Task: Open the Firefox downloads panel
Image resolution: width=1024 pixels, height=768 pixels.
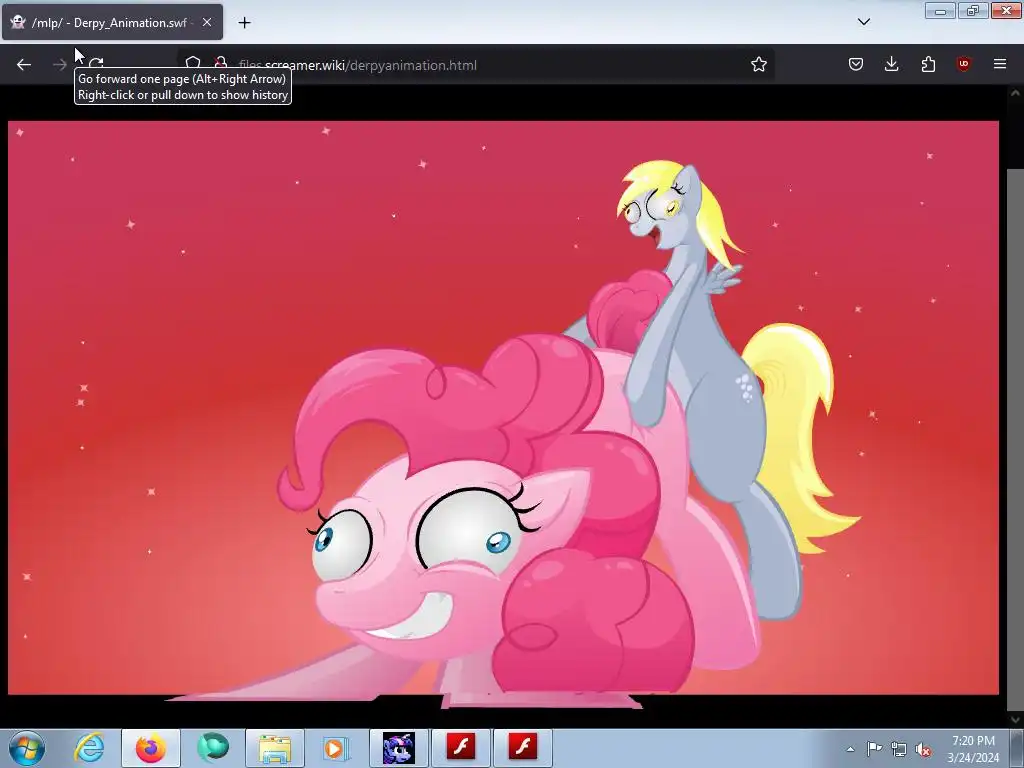Action: 891,64
